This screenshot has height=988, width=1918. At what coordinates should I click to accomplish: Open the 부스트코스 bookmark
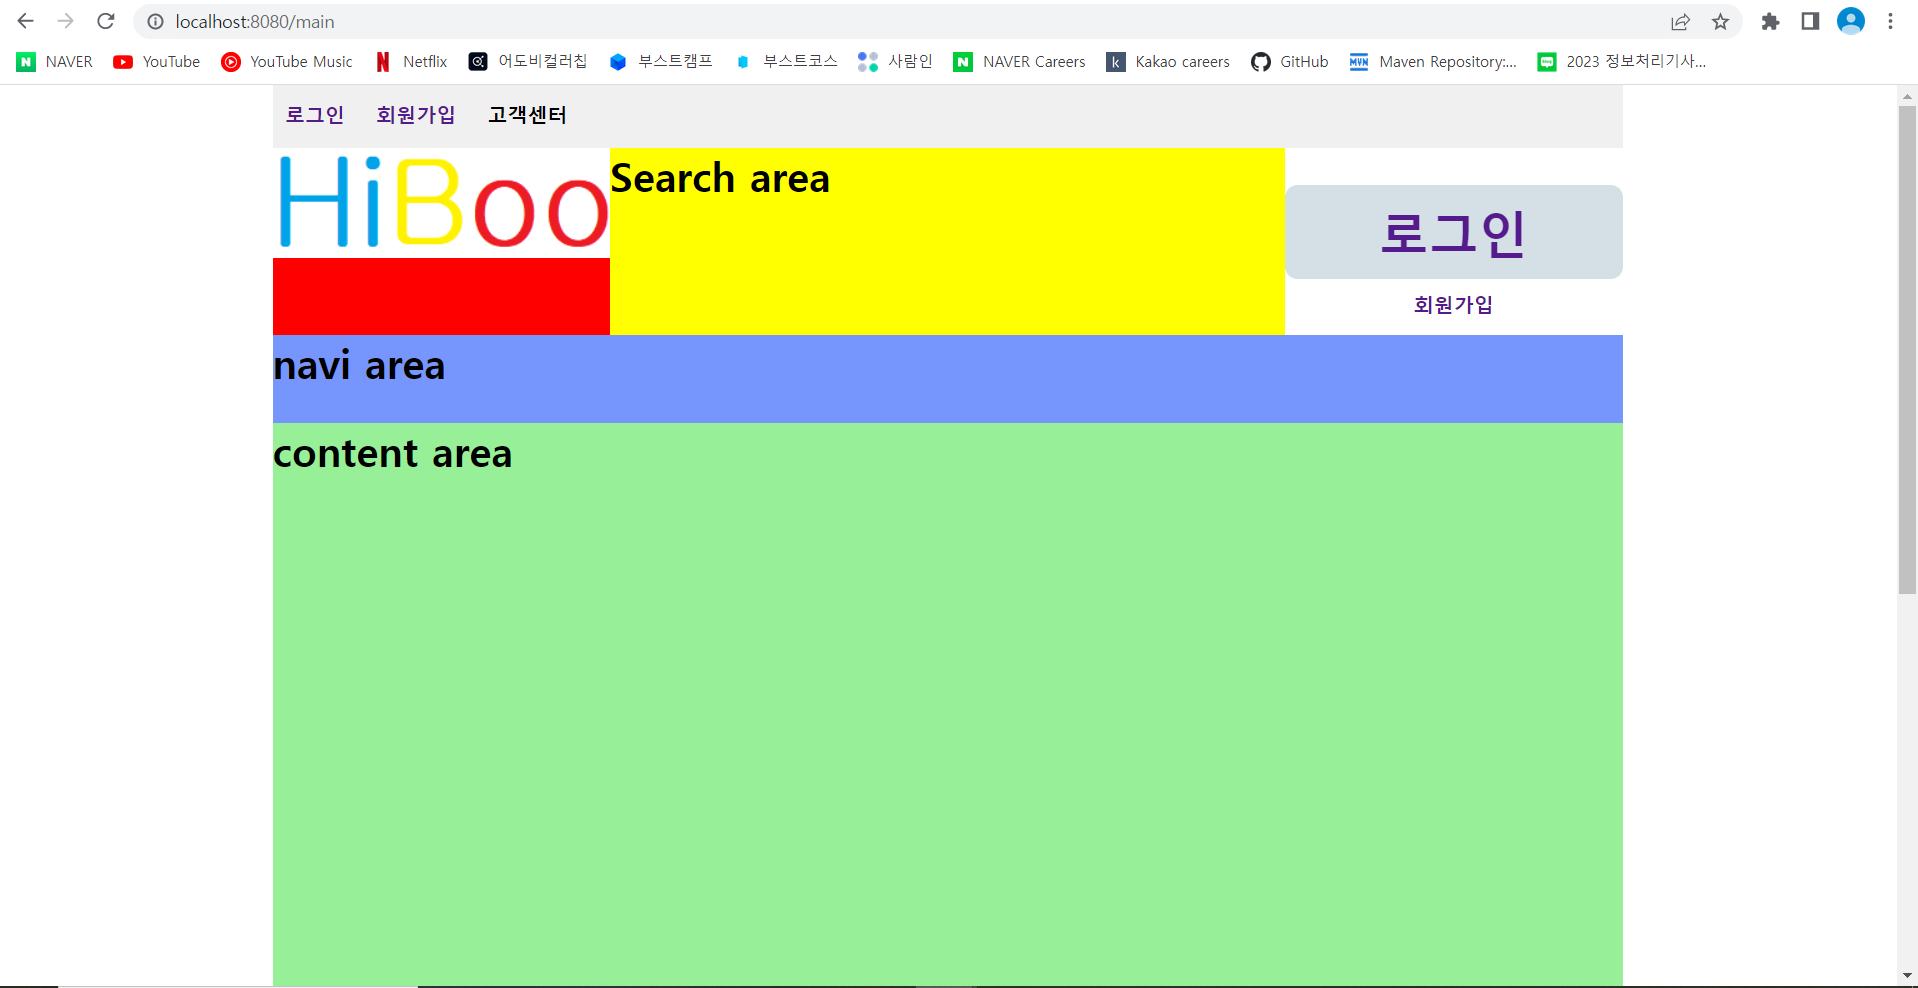[786, 62]
